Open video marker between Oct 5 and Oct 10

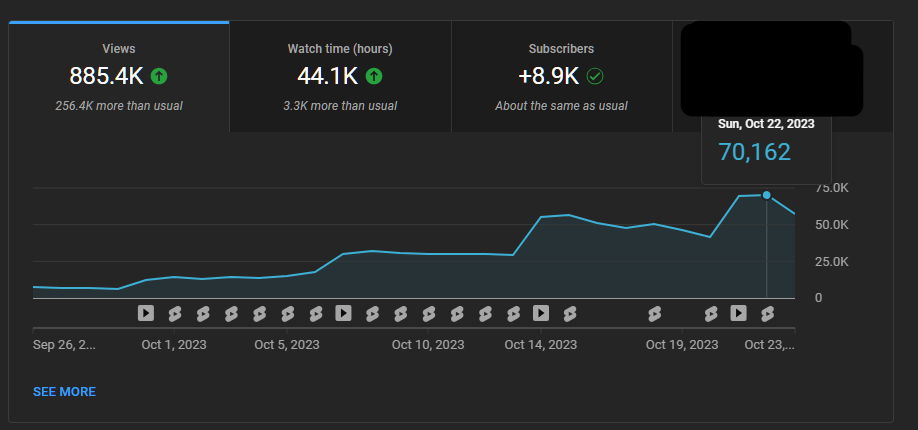(x=343, y=313)
